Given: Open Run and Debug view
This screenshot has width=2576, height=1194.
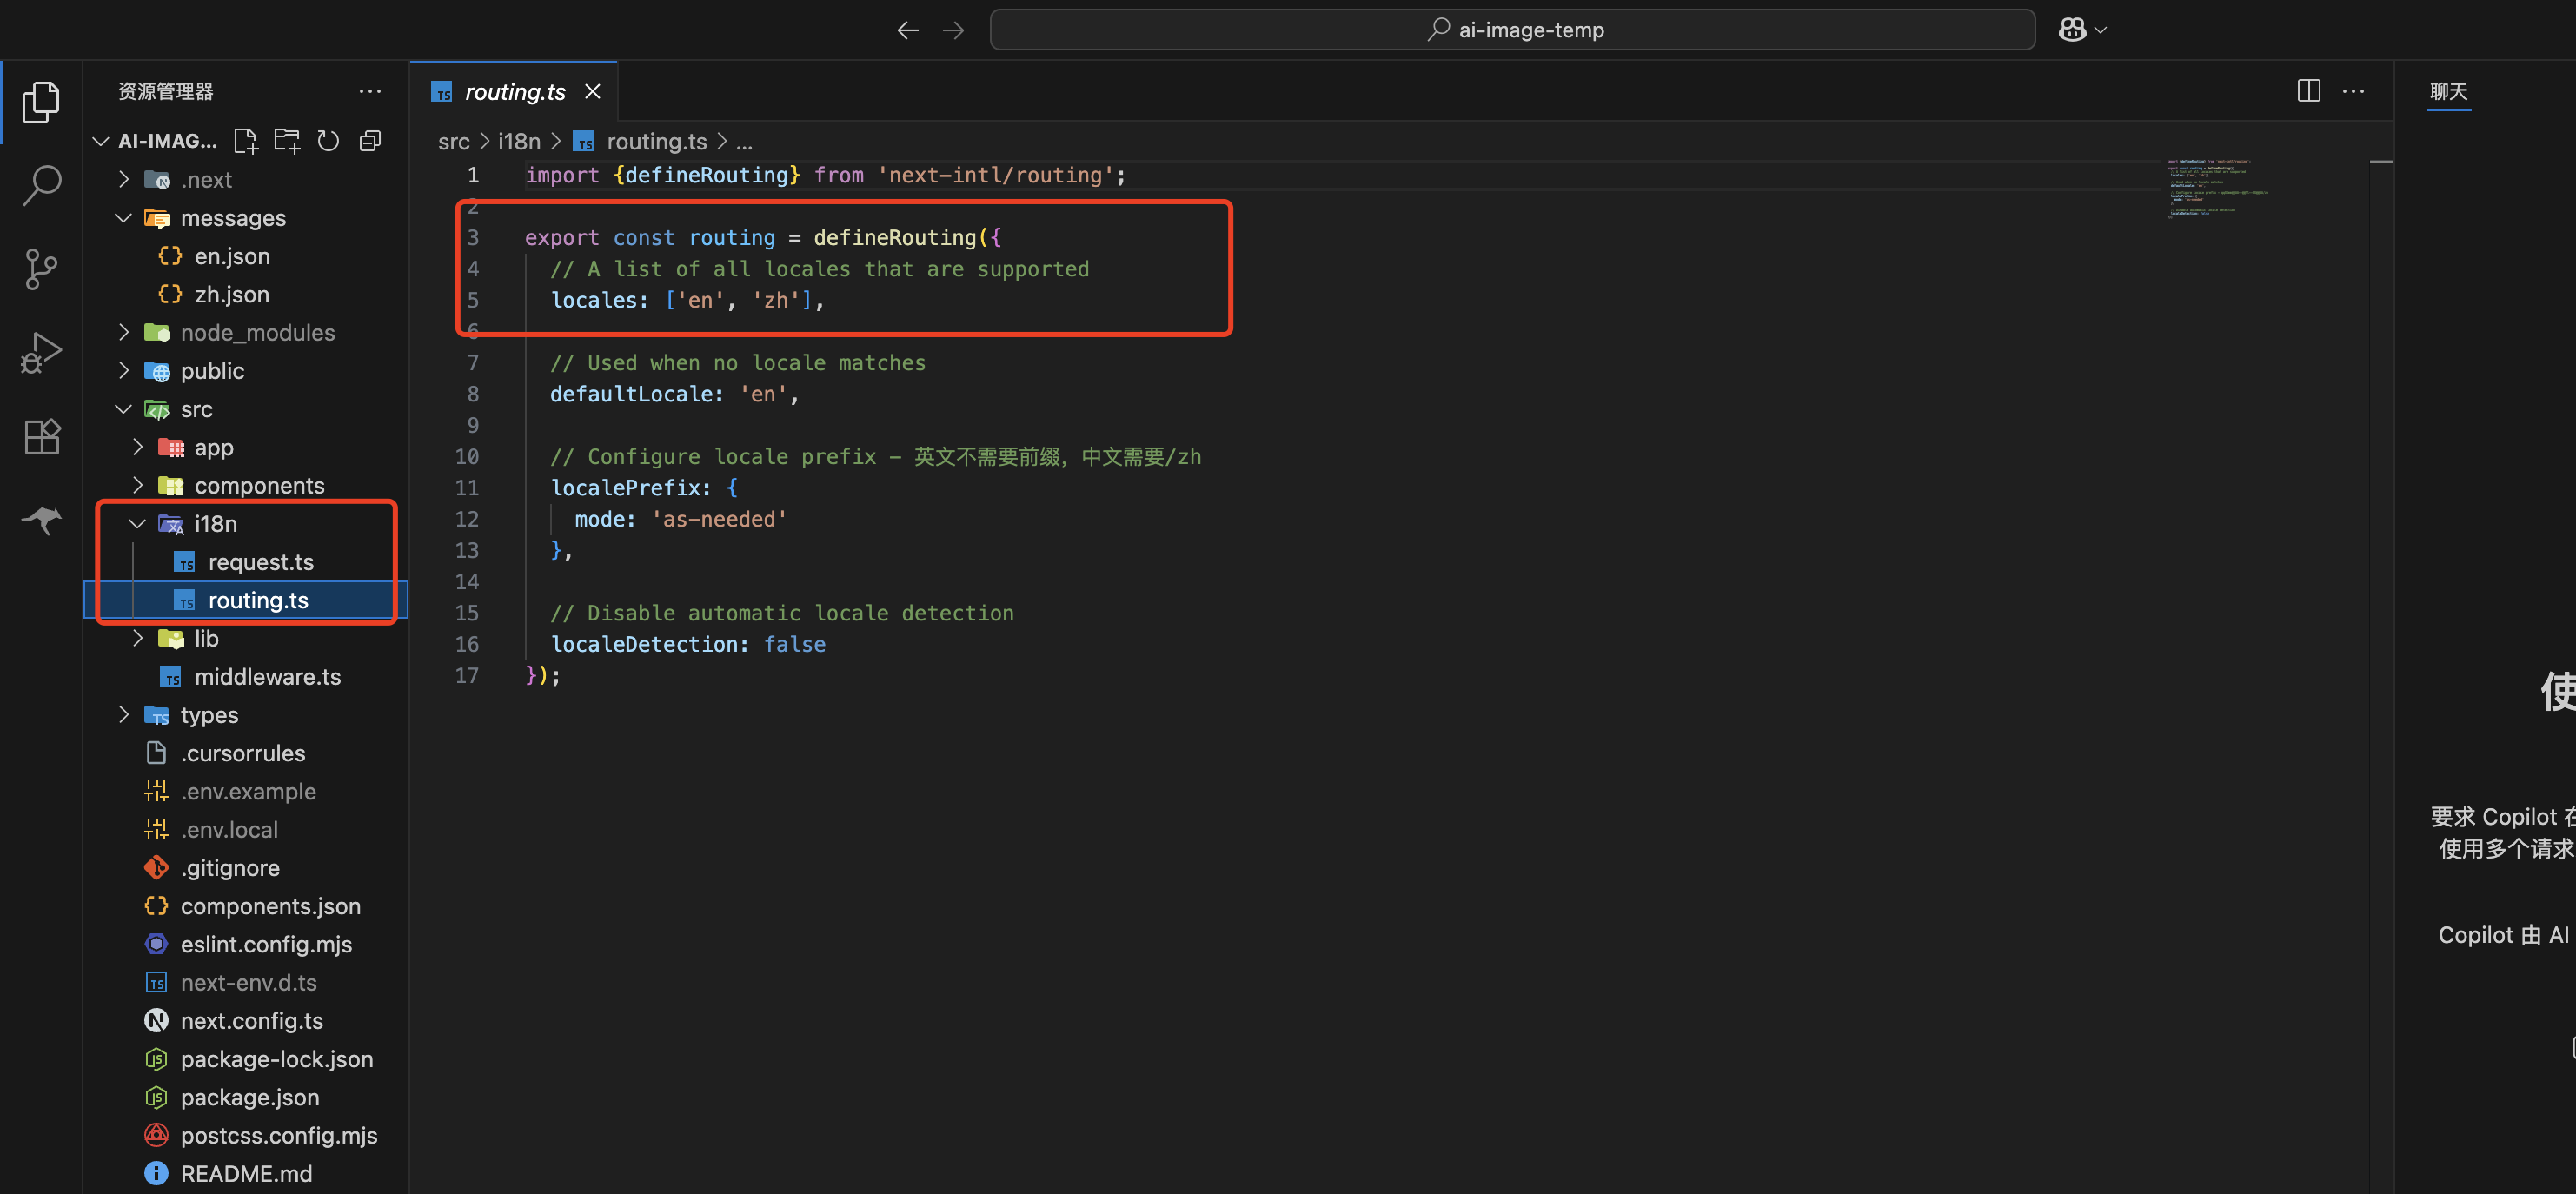Looking at the screenshot, I should 41,353.
